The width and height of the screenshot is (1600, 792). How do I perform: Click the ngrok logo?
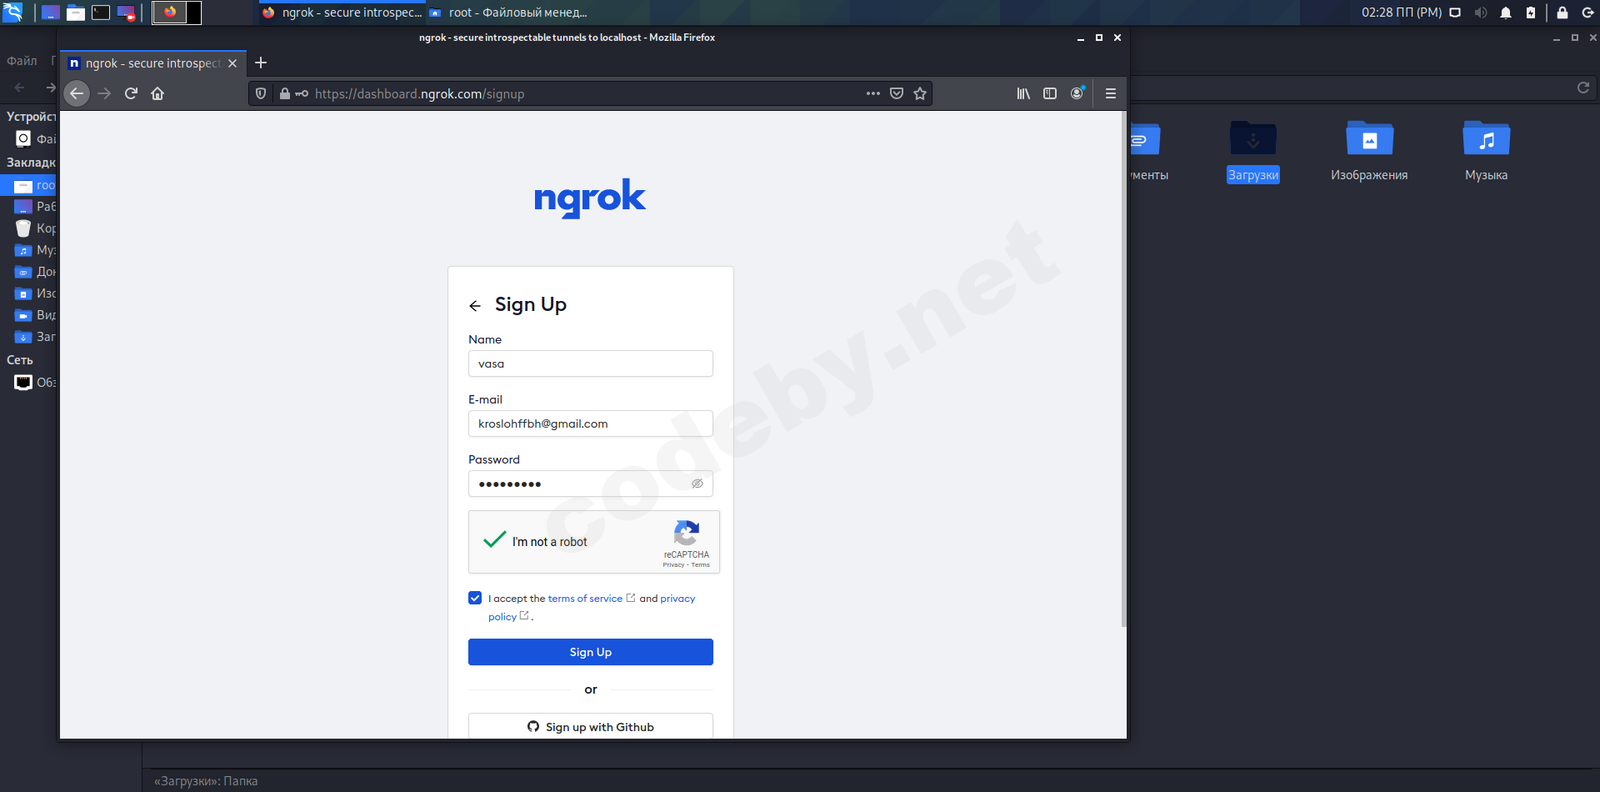590,198
